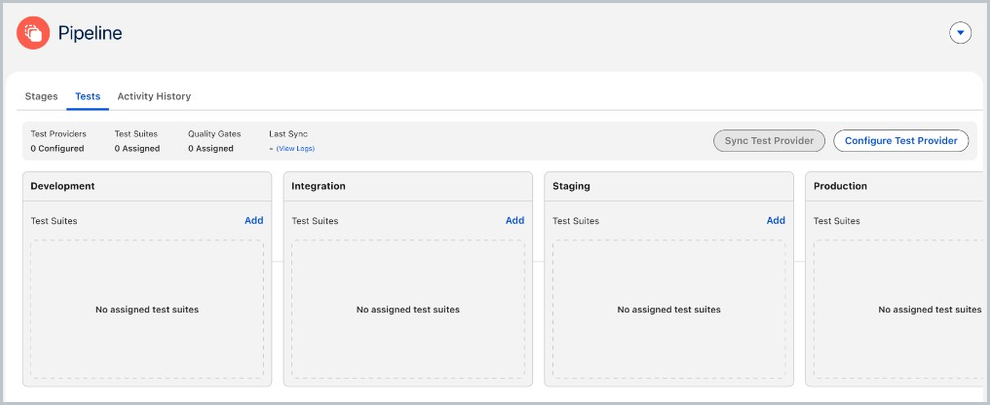Screen dimensions: 990x405
Task: Click Test Suites label under Production
Action: (837, 221)
